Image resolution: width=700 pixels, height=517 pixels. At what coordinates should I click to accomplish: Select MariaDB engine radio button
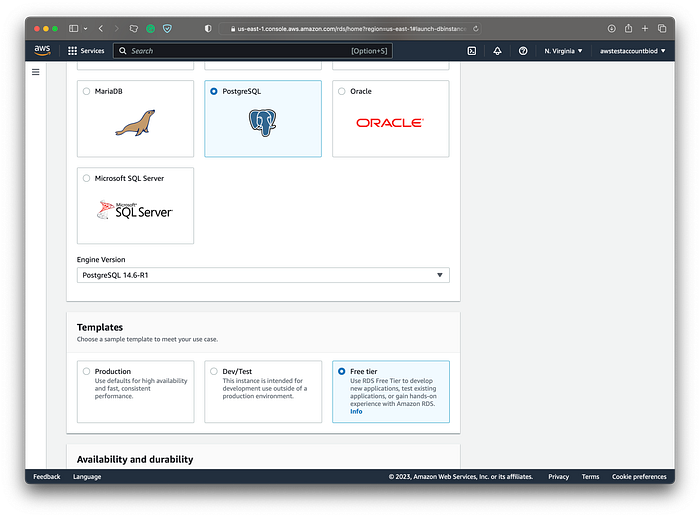point(86,91)
